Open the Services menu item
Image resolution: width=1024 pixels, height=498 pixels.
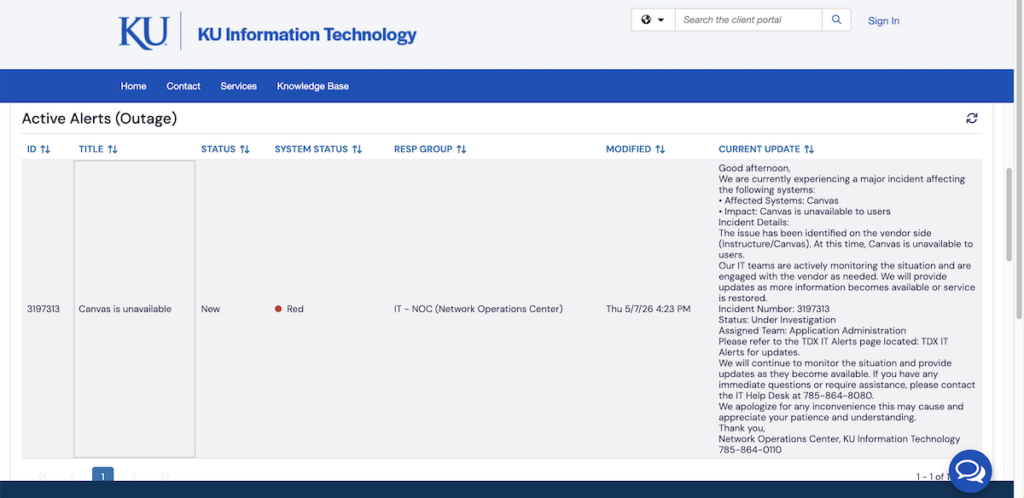click(x=238, y=86)
